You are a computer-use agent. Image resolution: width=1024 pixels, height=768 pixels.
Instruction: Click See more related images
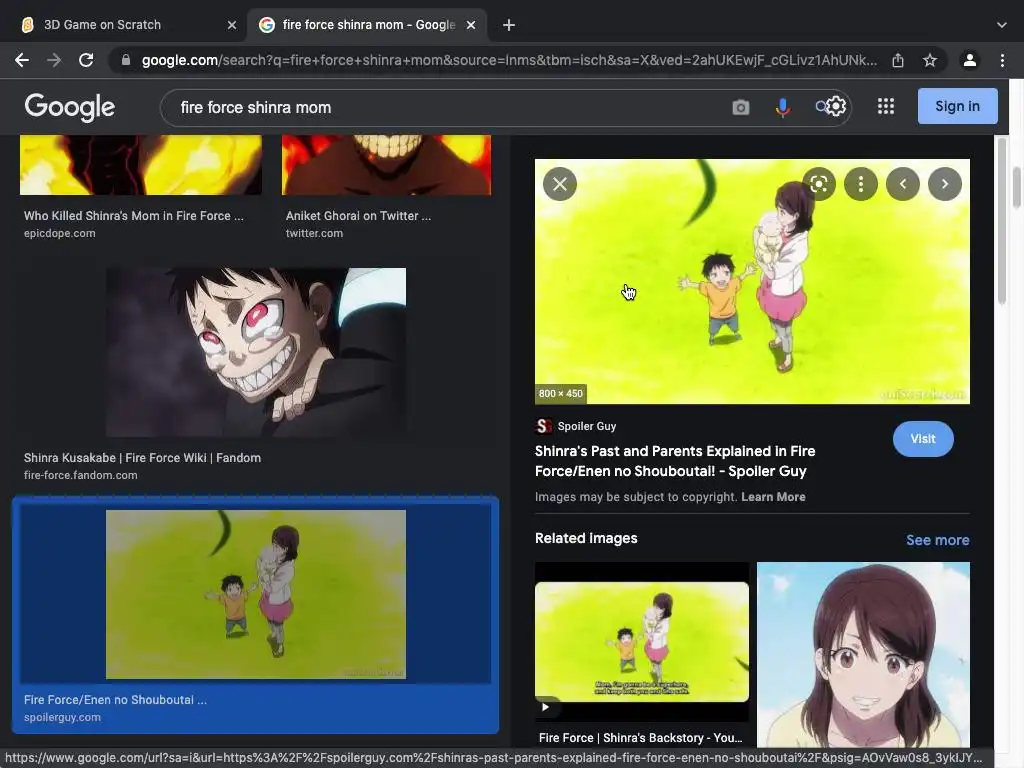tap(937, 540)
